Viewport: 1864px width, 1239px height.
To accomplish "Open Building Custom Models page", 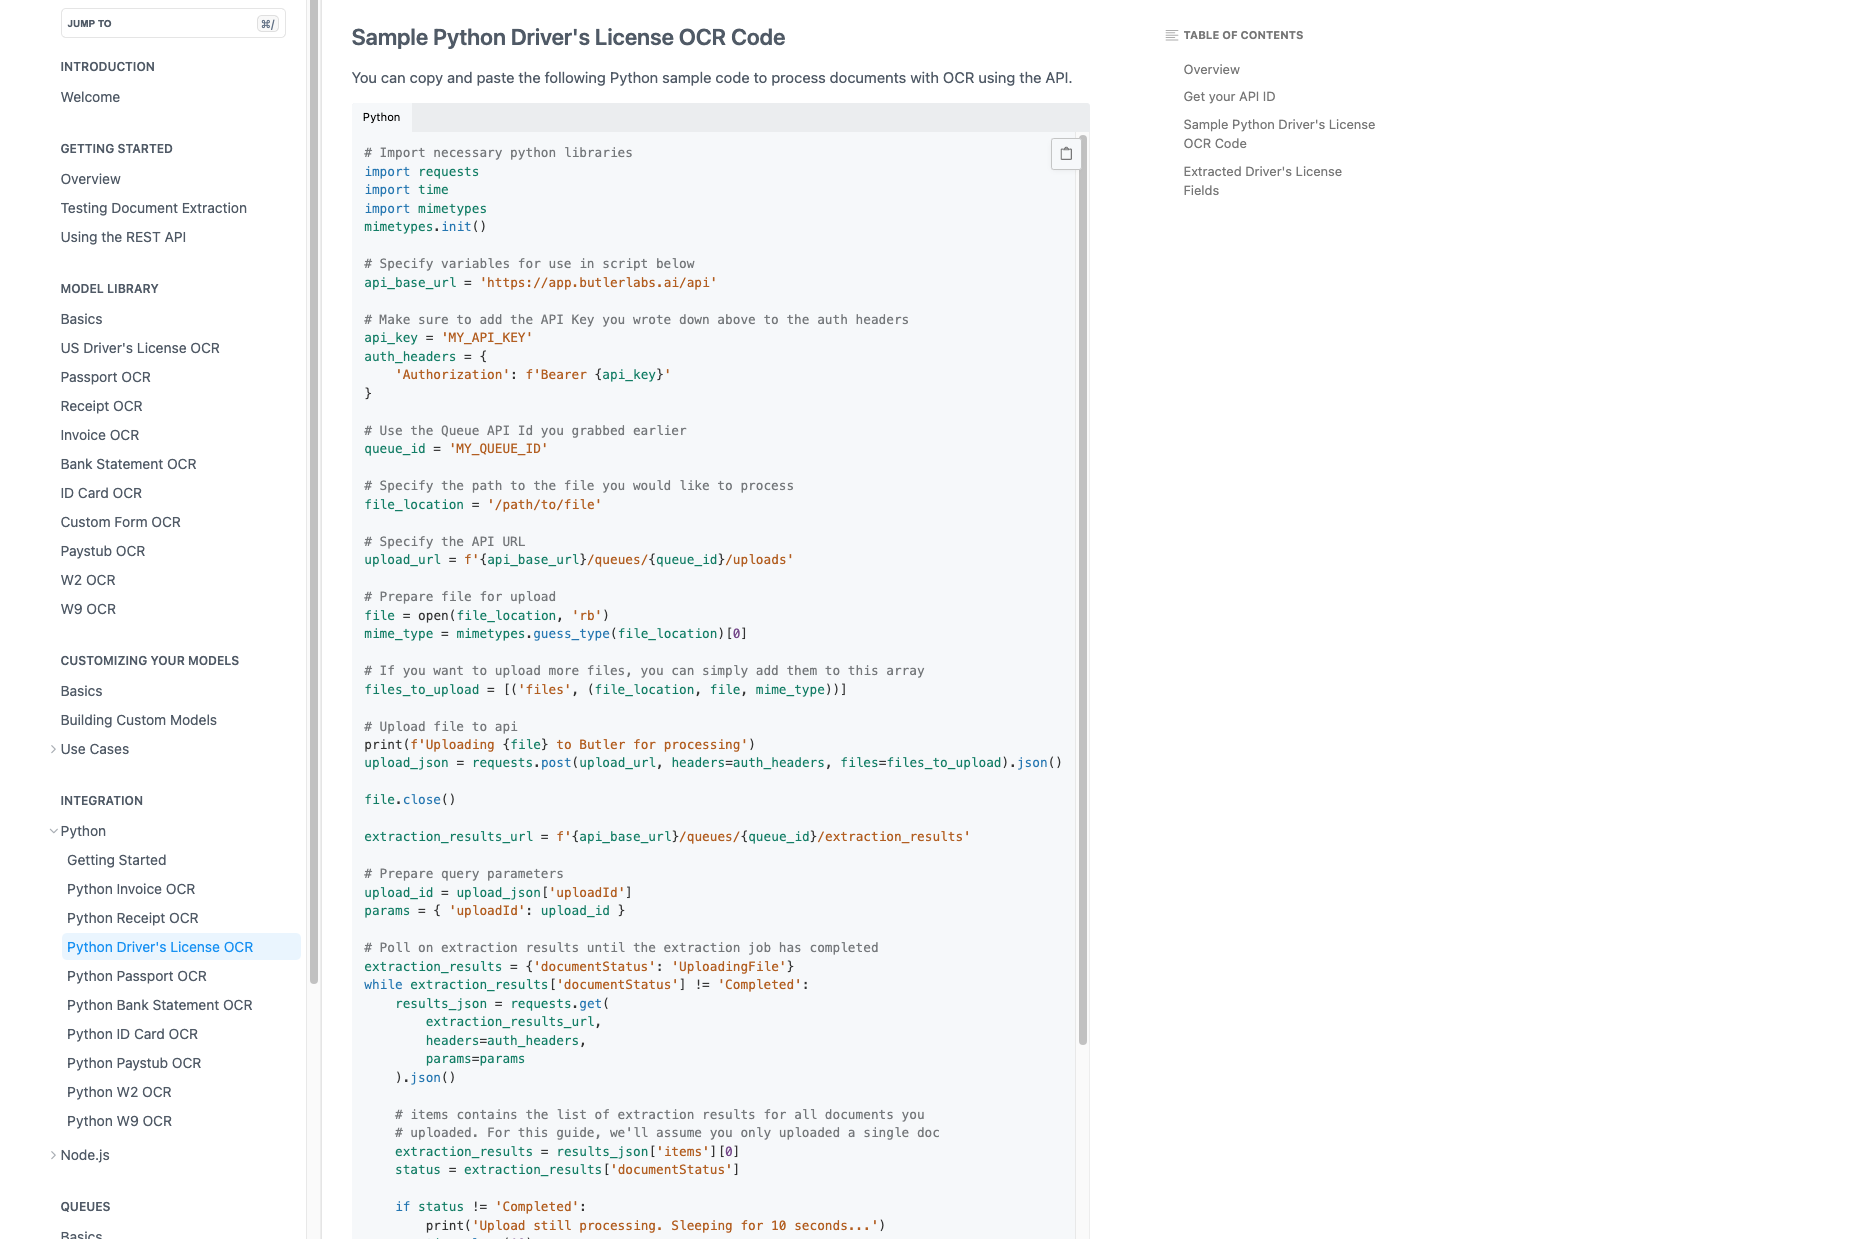I will click(x=139, y=720).
